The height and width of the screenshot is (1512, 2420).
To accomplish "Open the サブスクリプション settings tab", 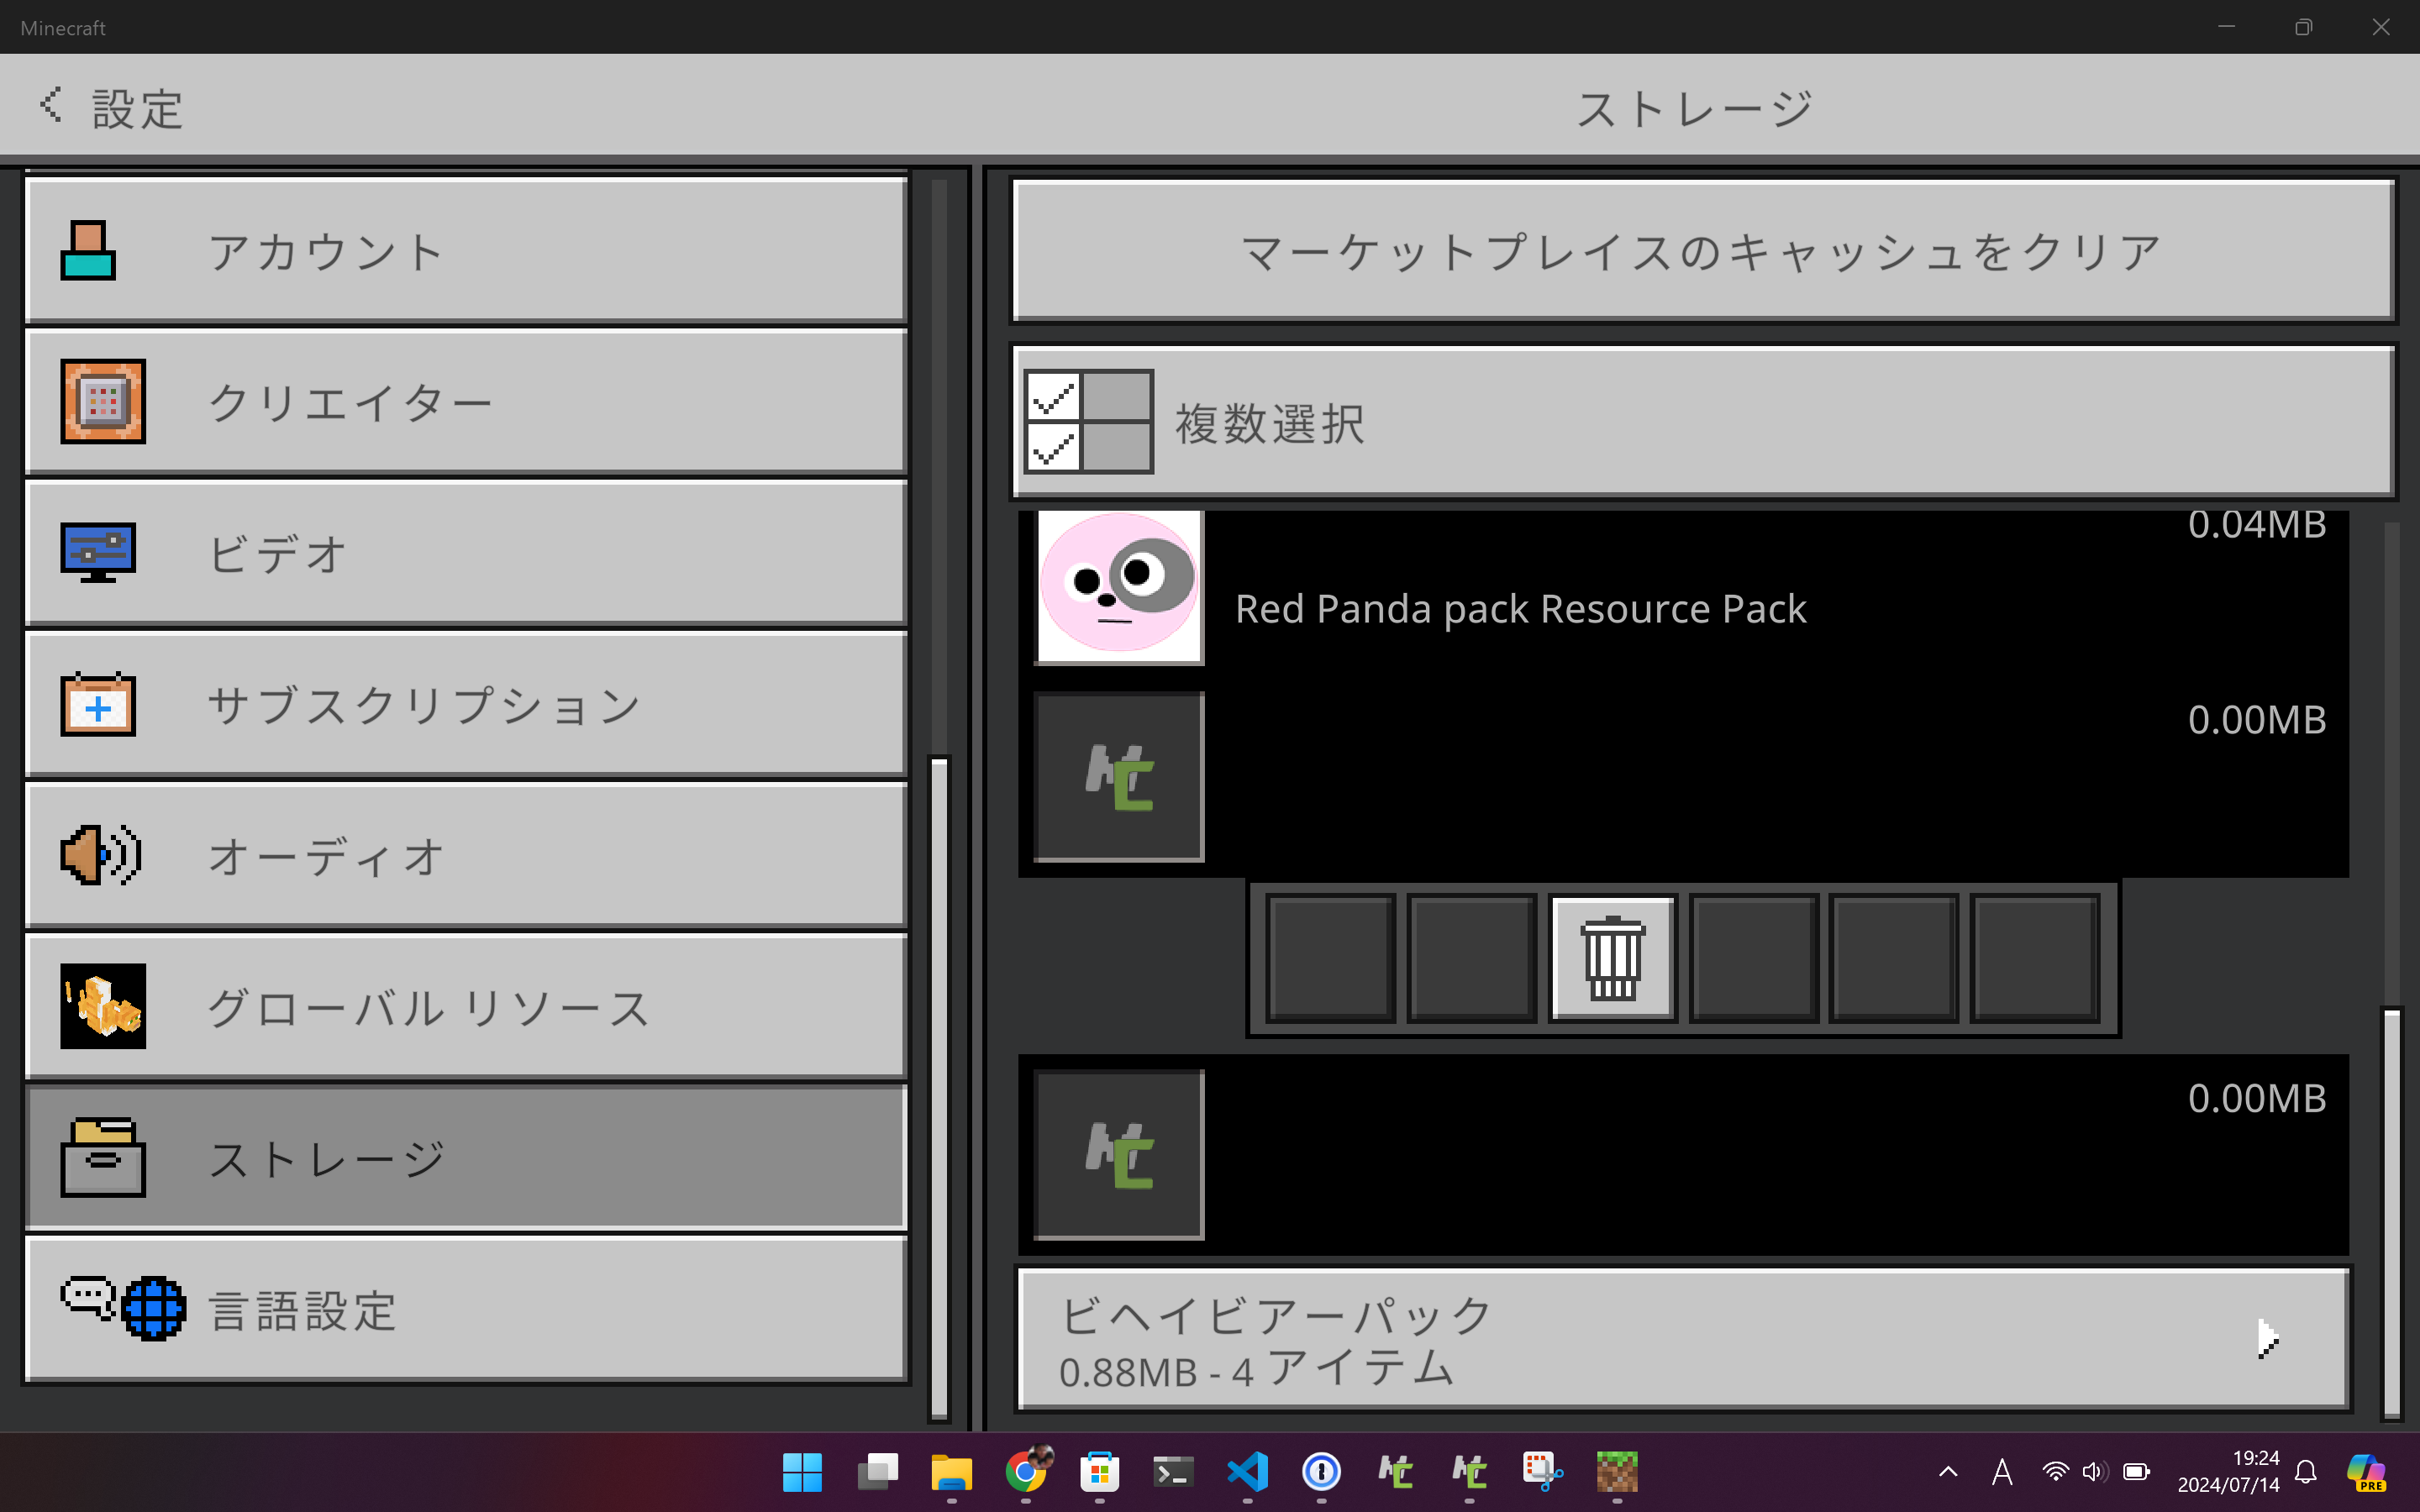I will [x=465, y=704].
